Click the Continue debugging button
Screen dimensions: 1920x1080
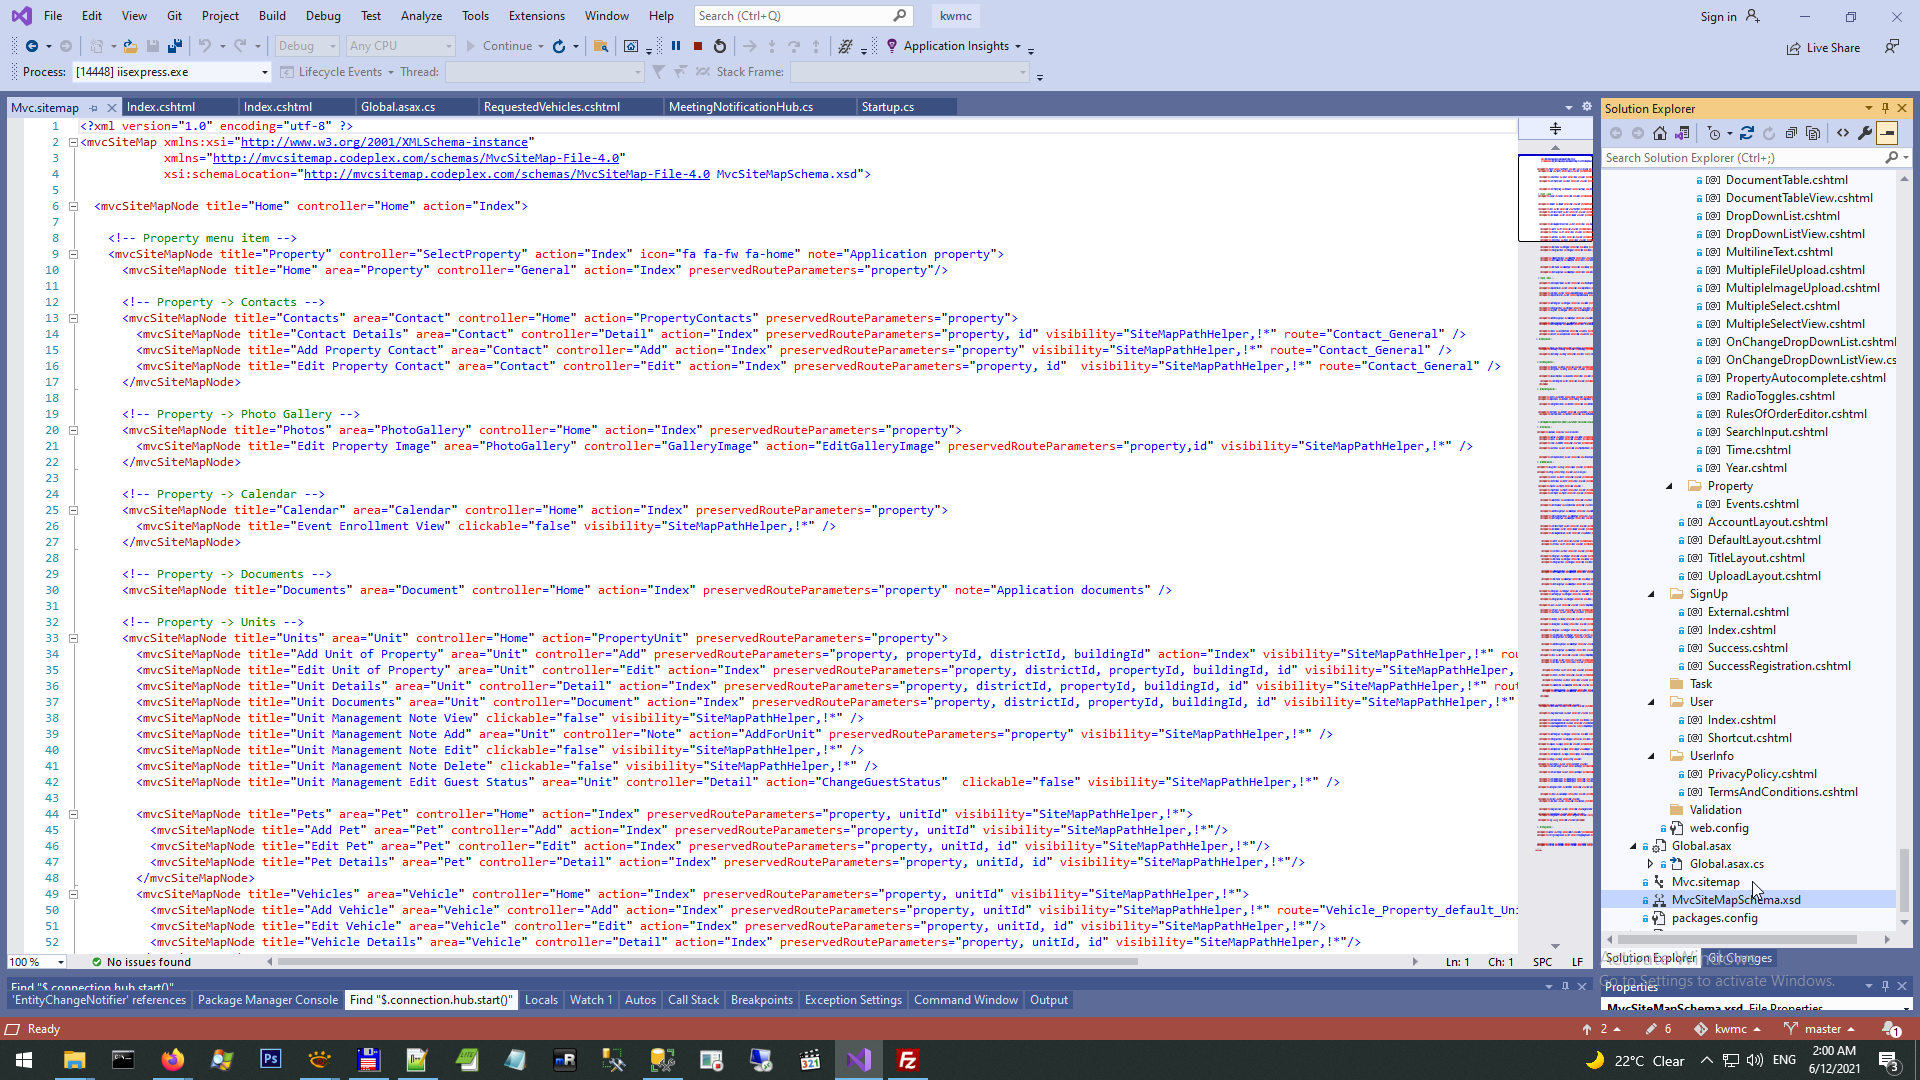pyautogui.click(x=499, y=46)
